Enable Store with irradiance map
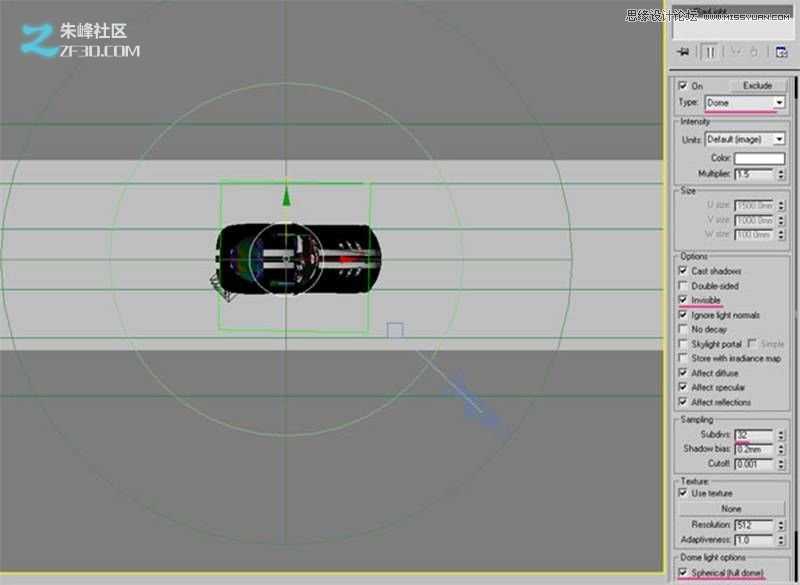 683,358
